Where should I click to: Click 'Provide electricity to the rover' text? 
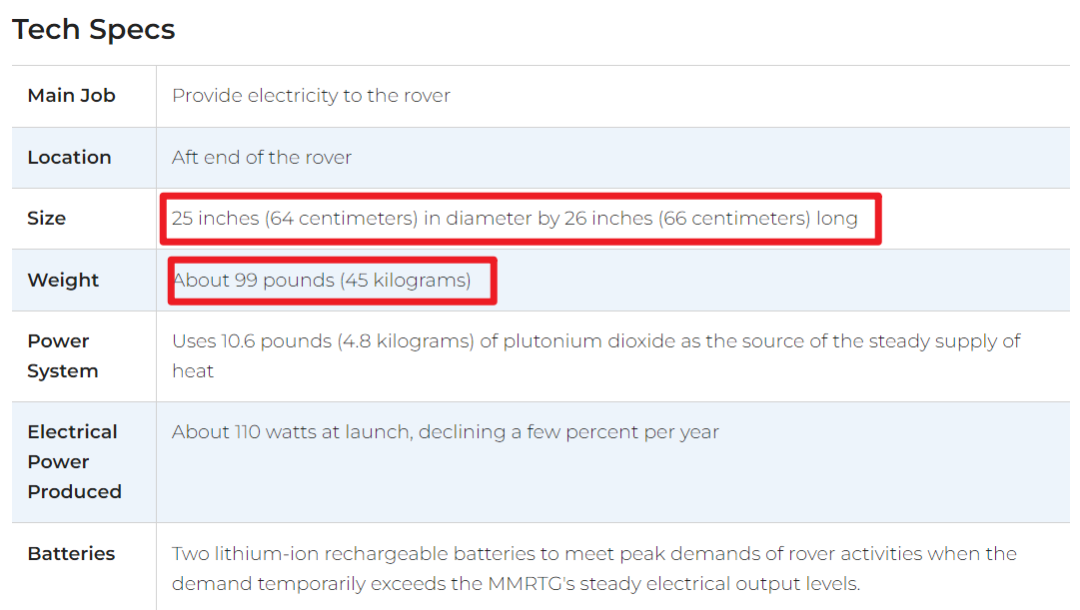coord(311,96)
